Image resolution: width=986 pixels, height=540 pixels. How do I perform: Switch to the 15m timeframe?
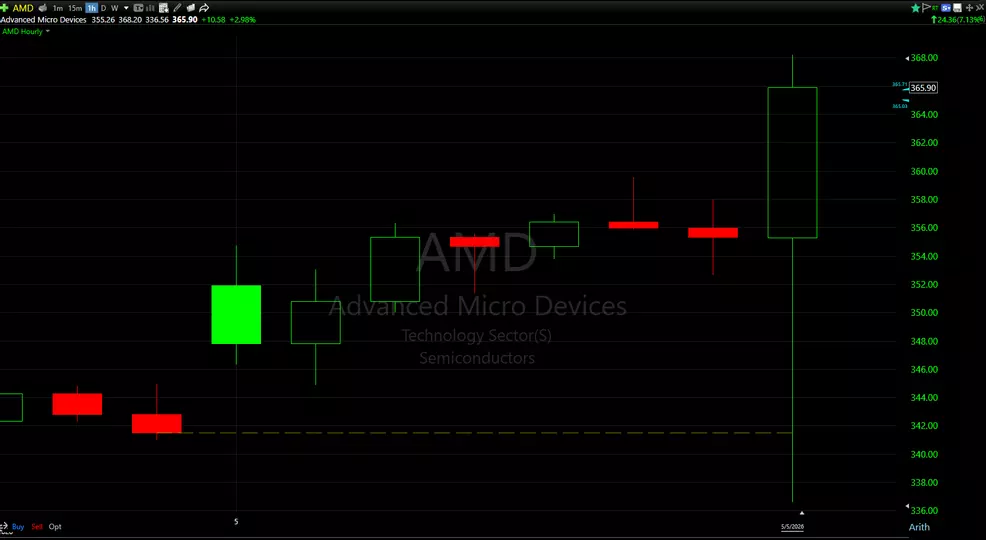75,8
